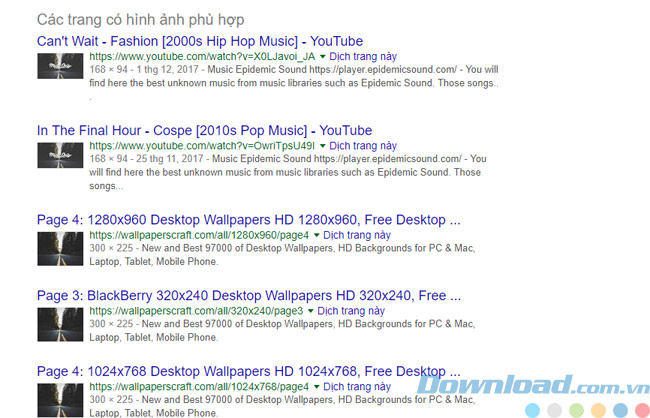
Task: Click thumbnail of In The Final Hour result
Action: coord(60,155)
